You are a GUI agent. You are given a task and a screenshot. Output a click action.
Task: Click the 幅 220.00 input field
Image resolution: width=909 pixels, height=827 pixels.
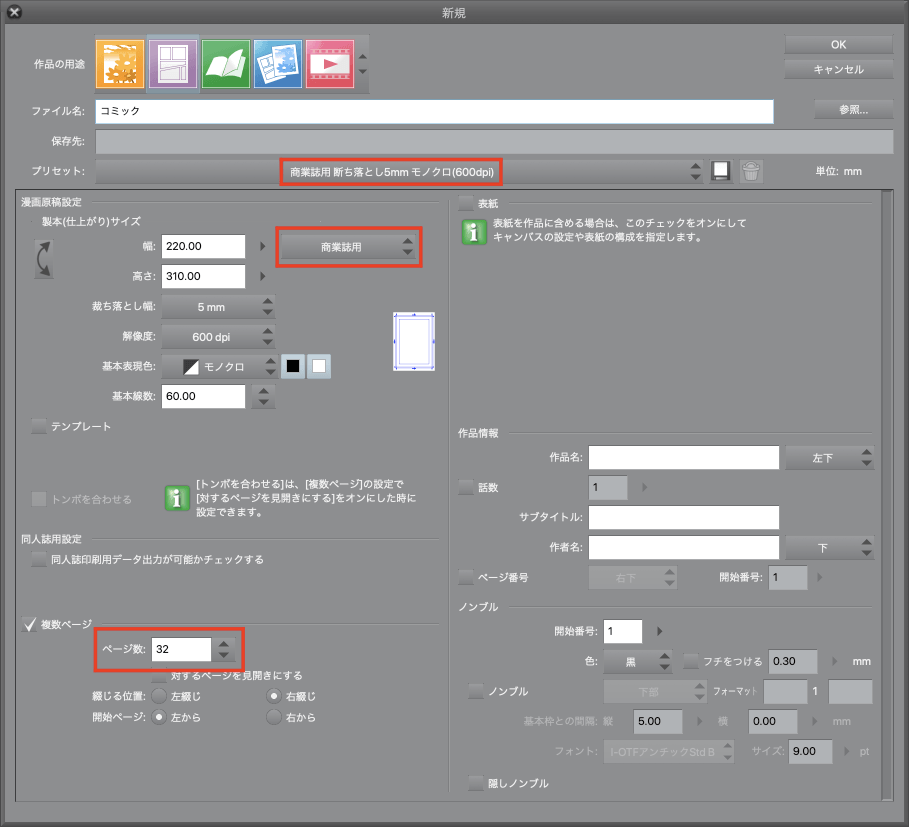pos(203,246)
